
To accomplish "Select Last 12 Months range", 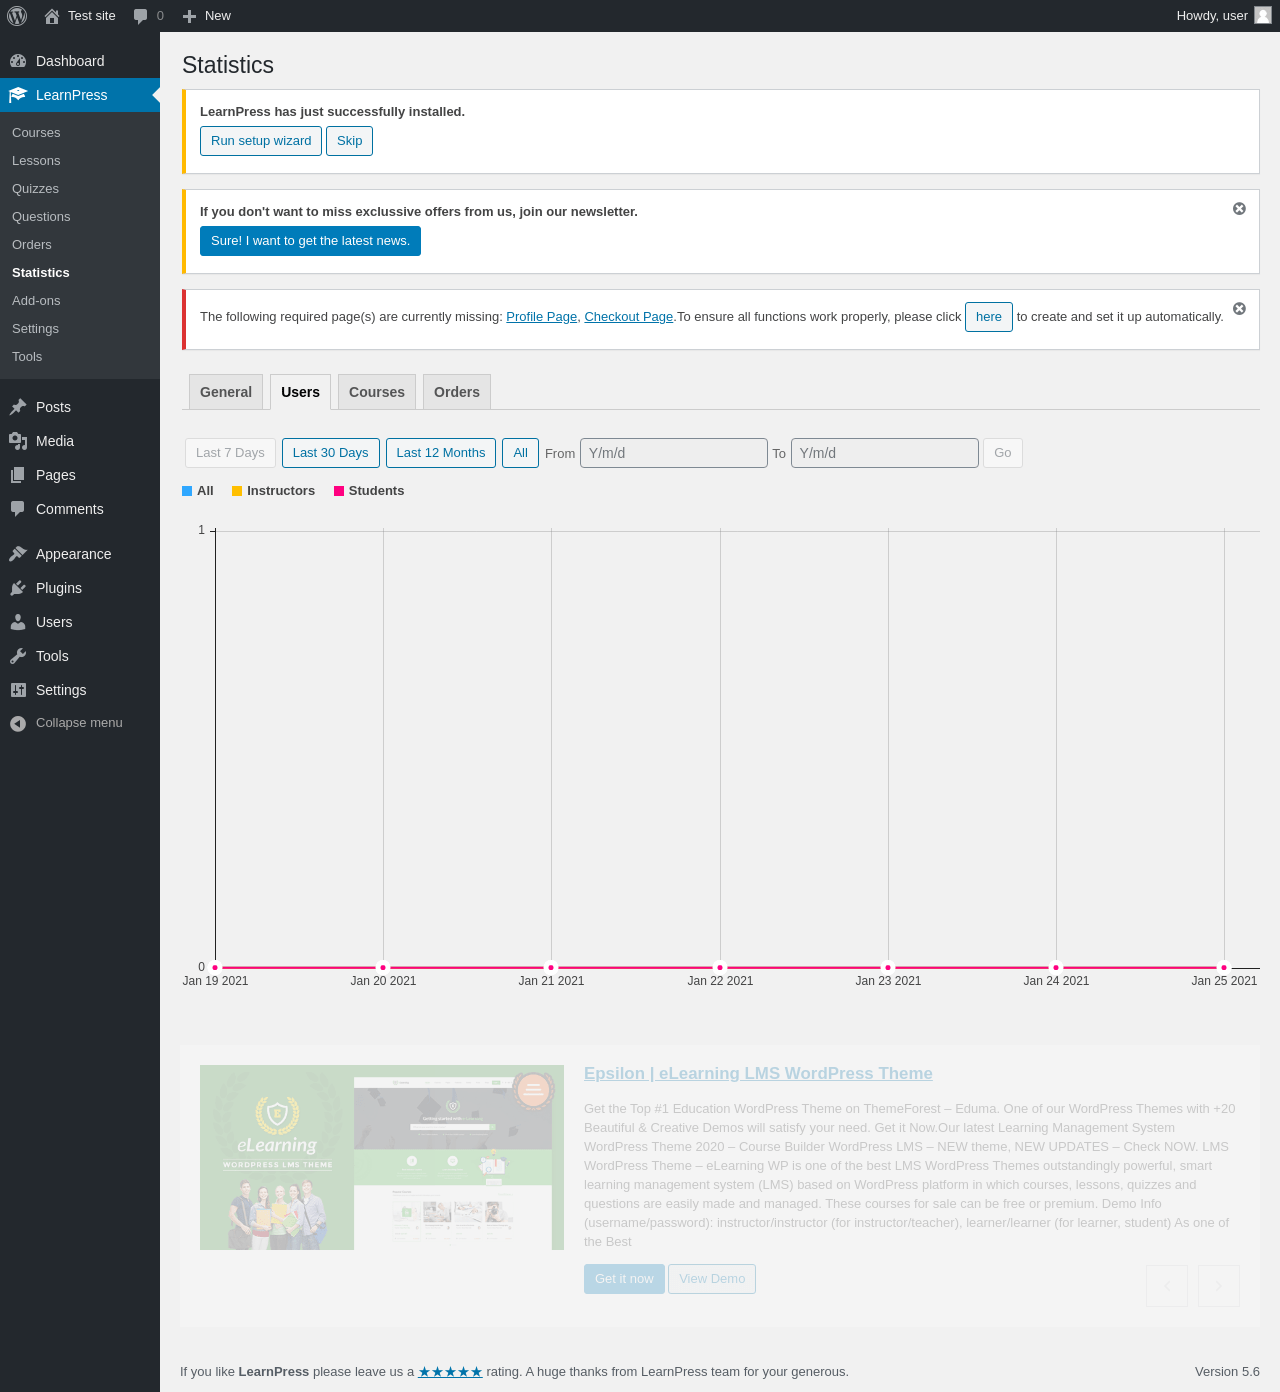I will [441, 453].
